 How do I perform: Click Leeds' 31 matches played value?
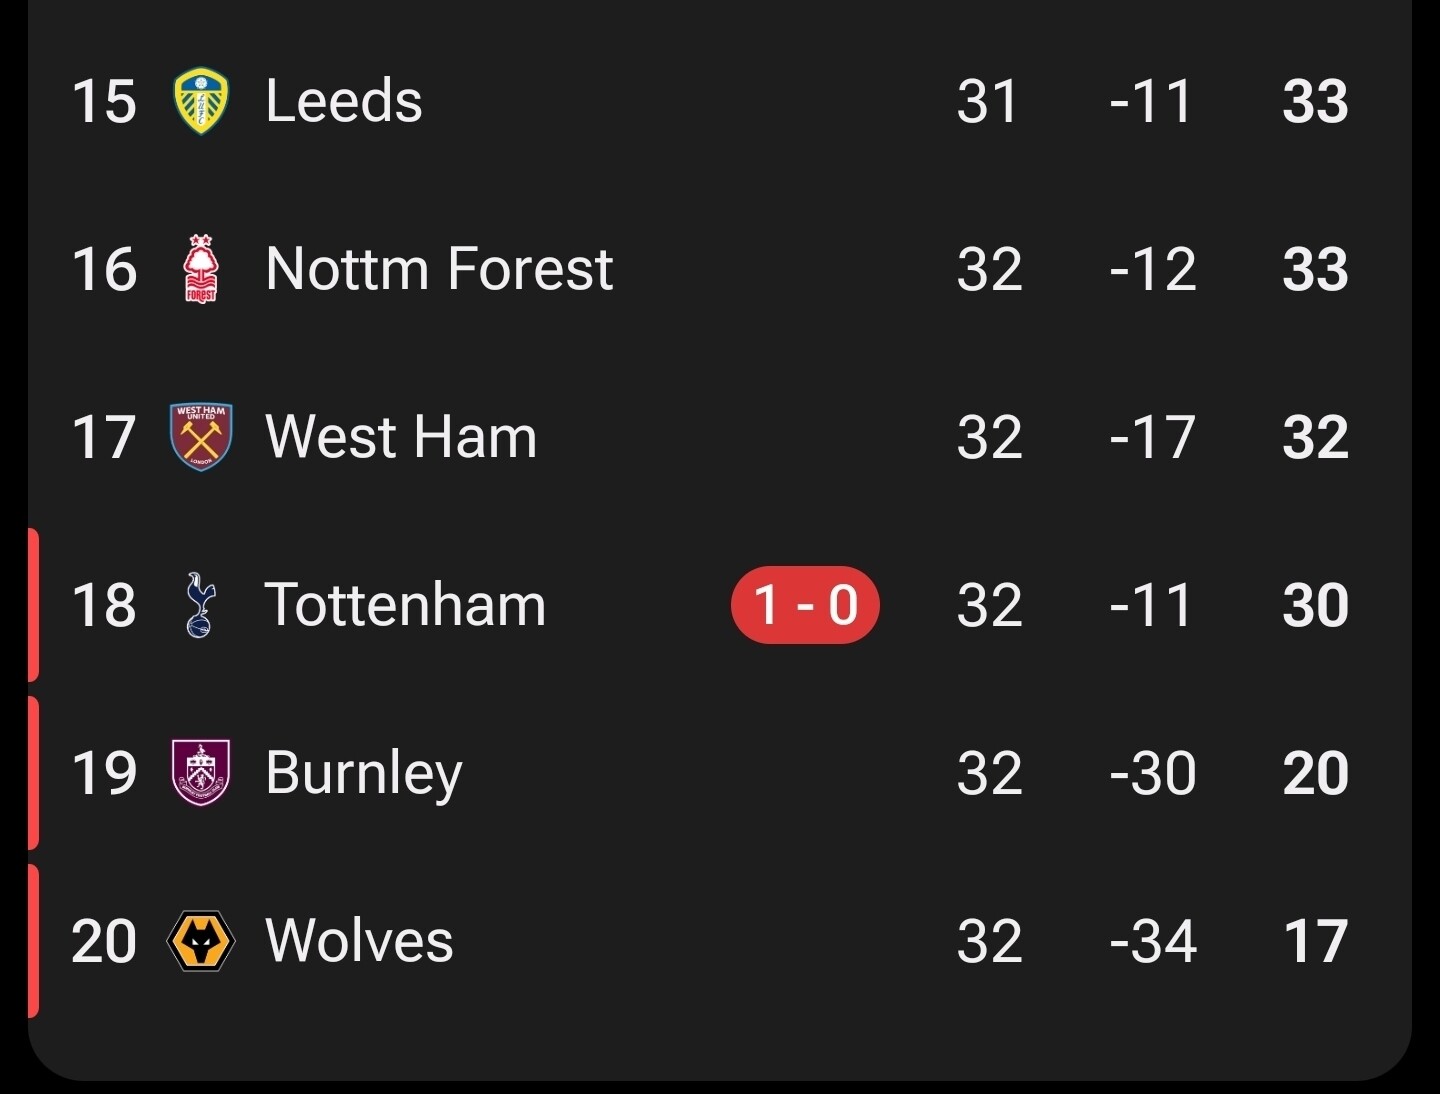pyautogui.click(x=988, y=101)
